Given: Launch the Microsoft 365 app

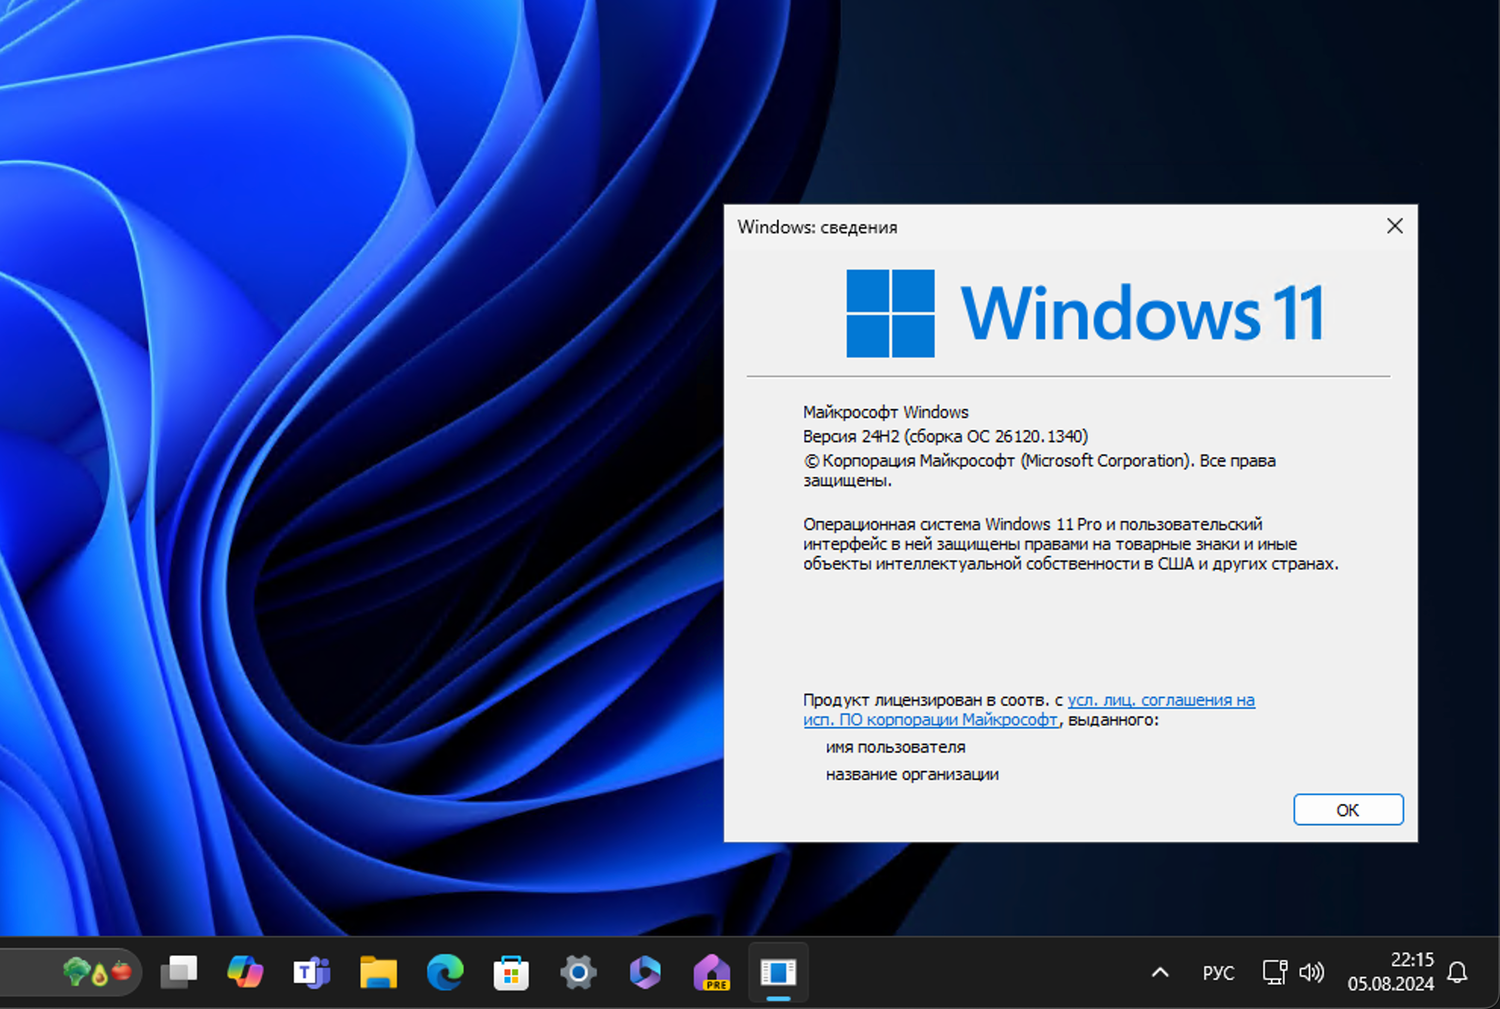Looking at the screenshot, I should 645,971.
